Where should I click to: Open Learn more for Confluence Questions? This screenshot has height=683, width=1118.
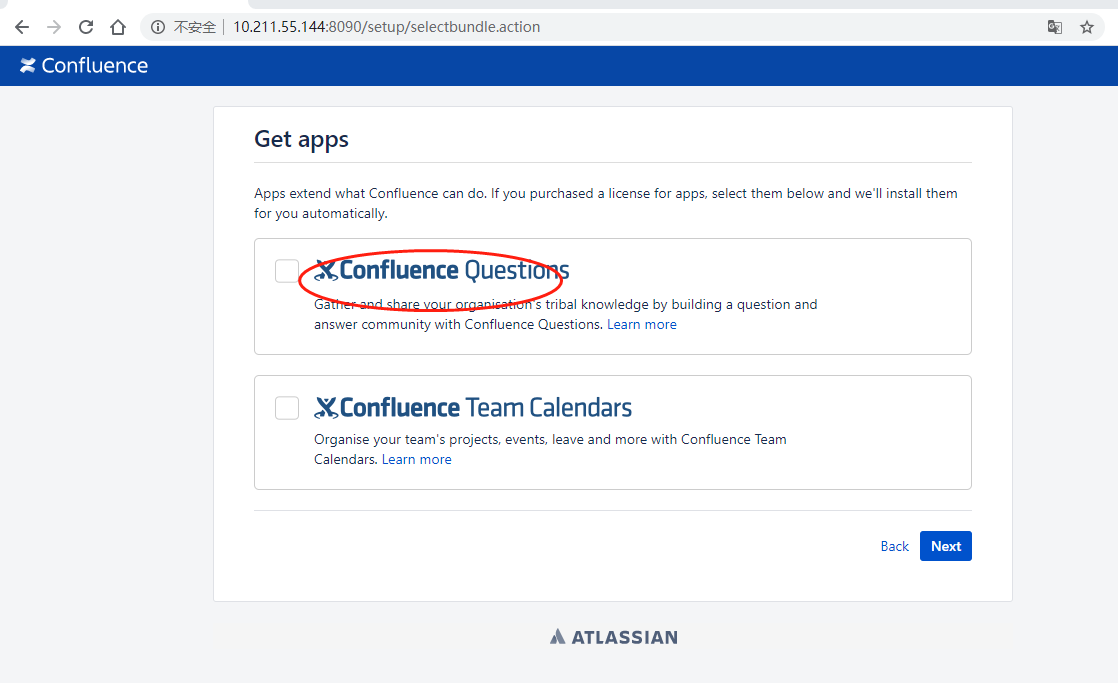click(642, 324)
